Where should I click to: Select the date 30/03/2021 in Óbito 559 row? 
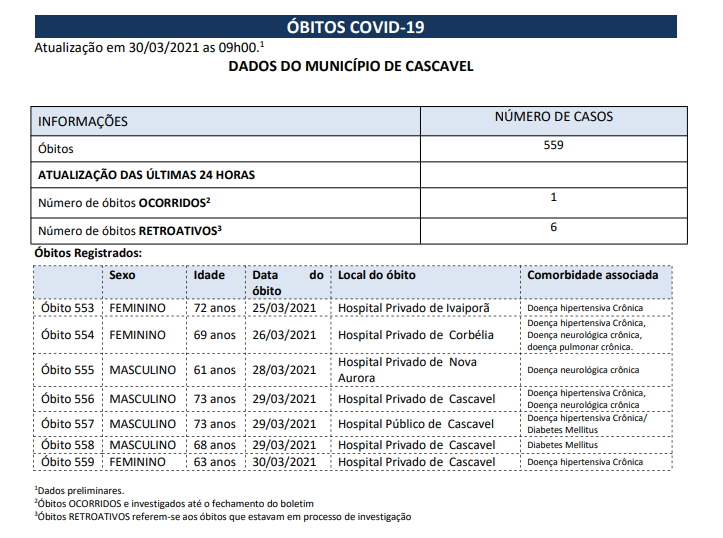point(284,462)
